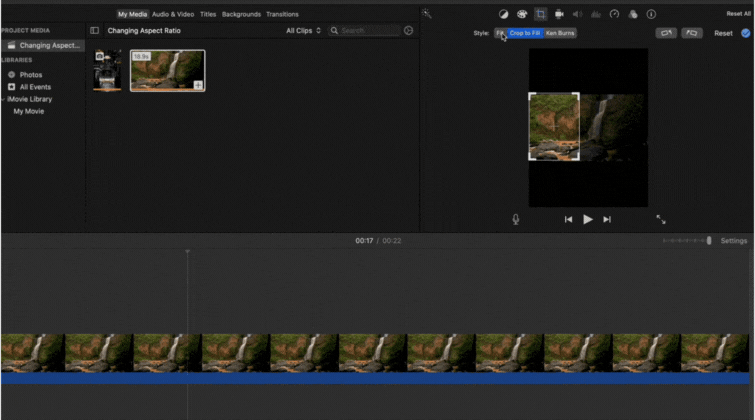Screen dimensions: 755x420
Task: Open the speed adjustment speedometer icon
Action: point(614,14)
